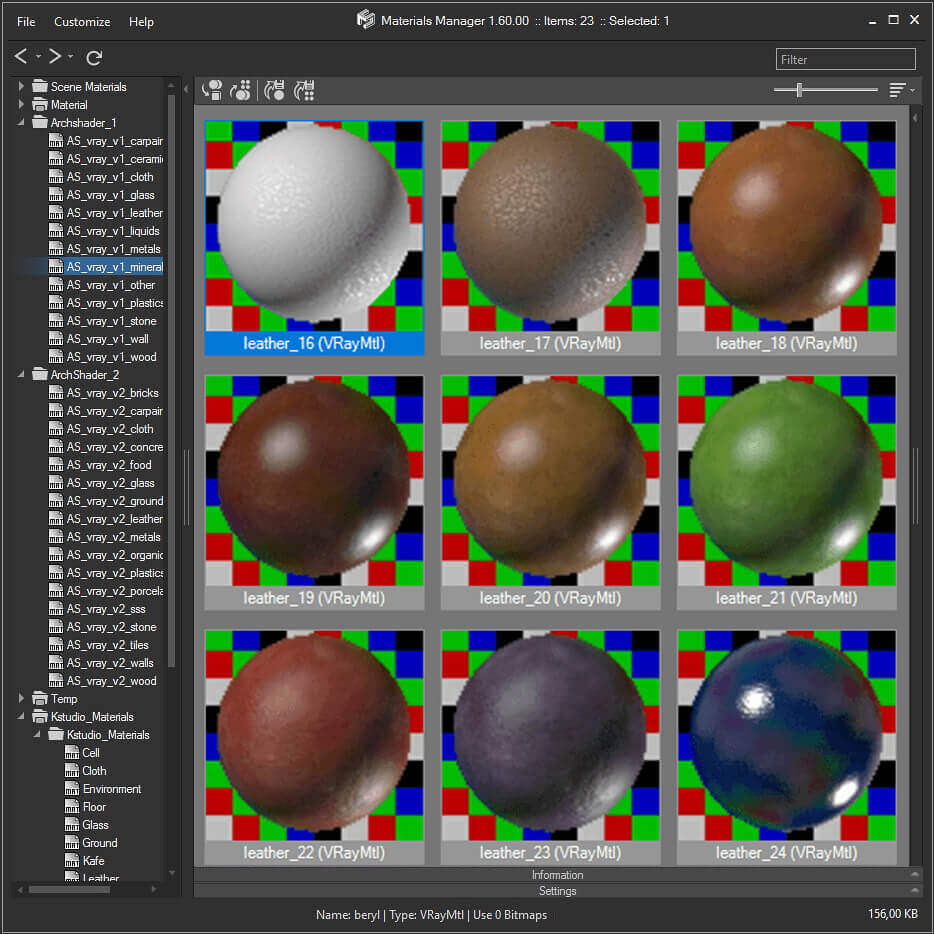Click the Materials Manager logo icon in title bar

366,20
